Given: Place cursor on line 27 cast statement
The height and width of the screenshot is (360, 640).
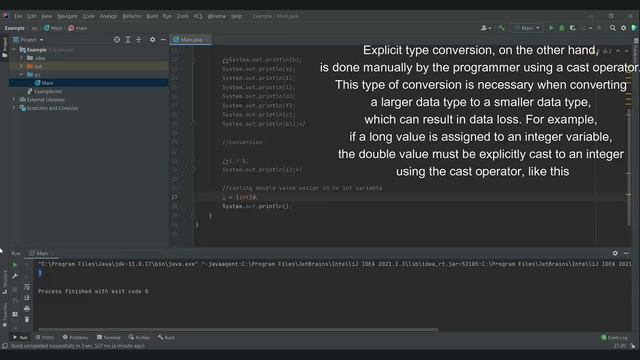Looking at the screenshot, I should coord(240,197).
